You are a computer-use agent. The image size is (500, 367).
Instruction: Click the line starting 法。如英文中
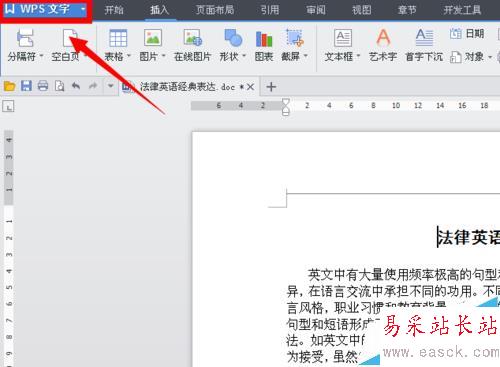pyautogui.click(x=326, y=340)
